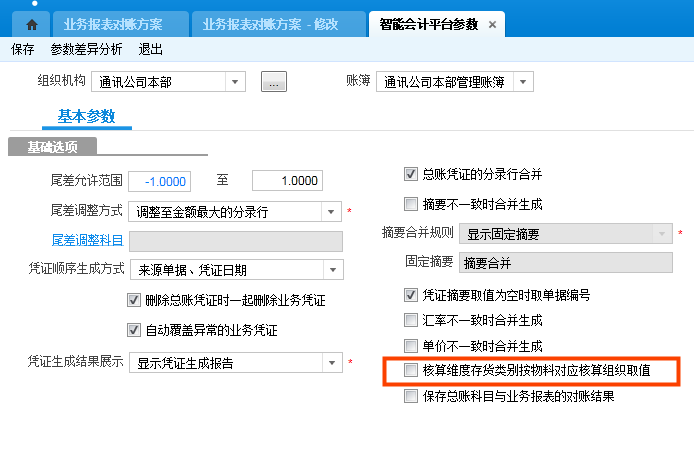Close the 智能会计平台参数 tab
694x470 pixels.
(x=492, y=24)
